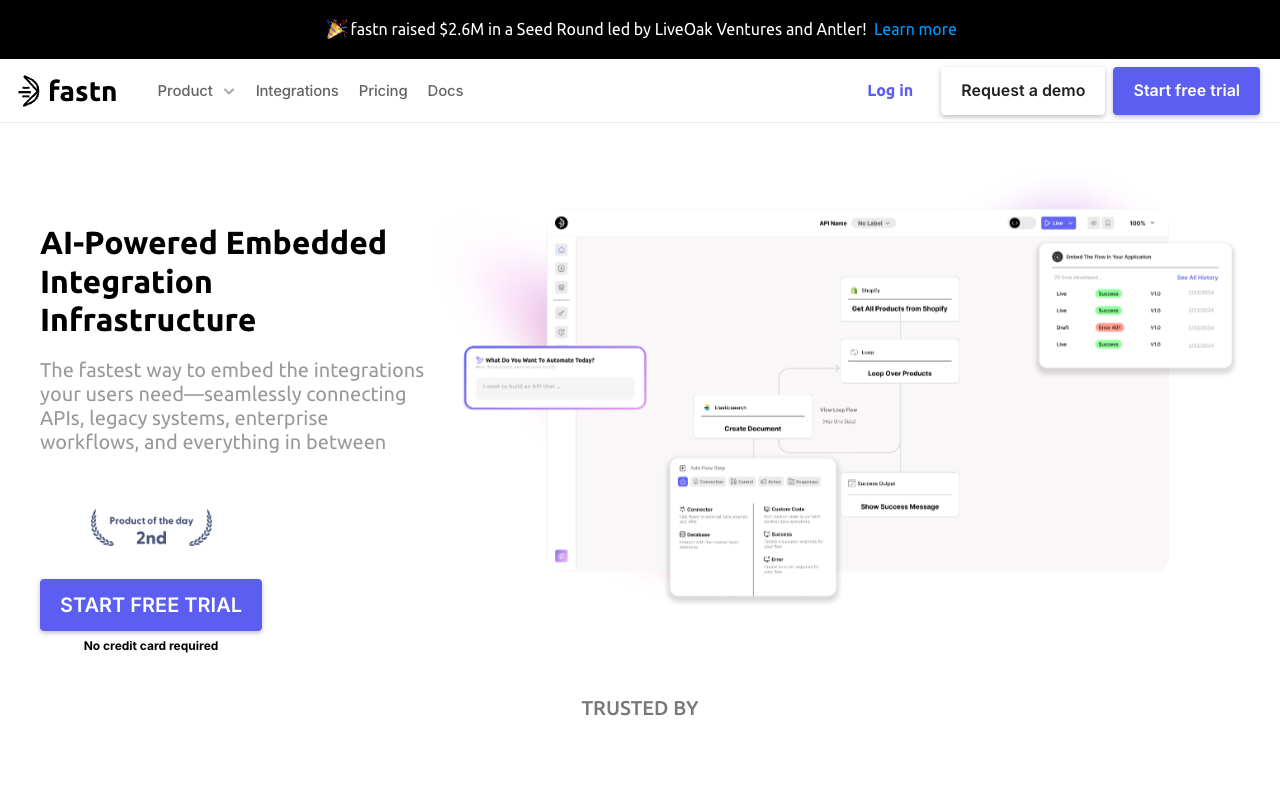Click the mockup's 'I want to build an API' input
The width and height of the screenshot is (1280, 800).
point(555,387)
